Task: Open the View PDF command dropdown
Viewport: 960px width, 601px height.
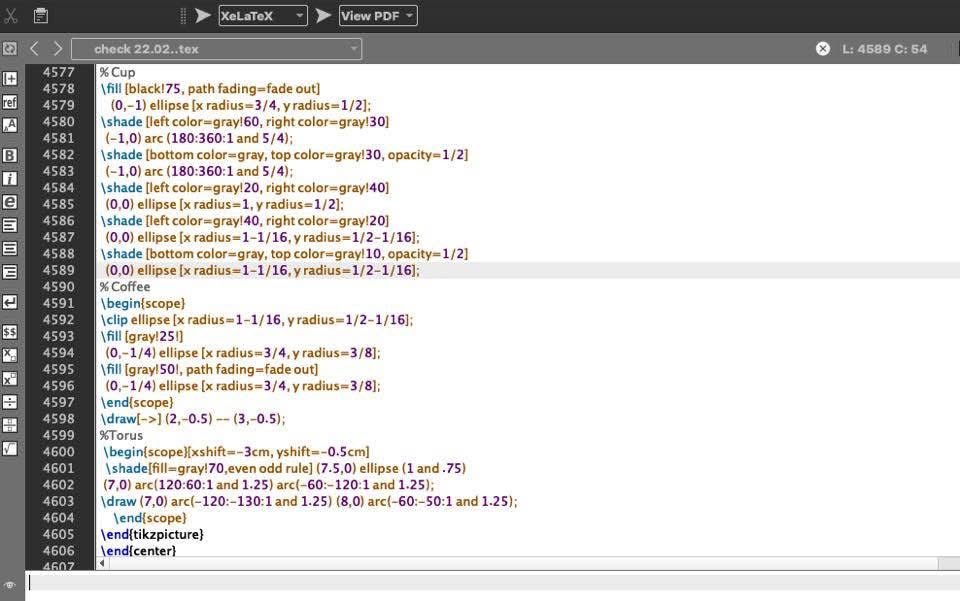Action: coord(378,15)
